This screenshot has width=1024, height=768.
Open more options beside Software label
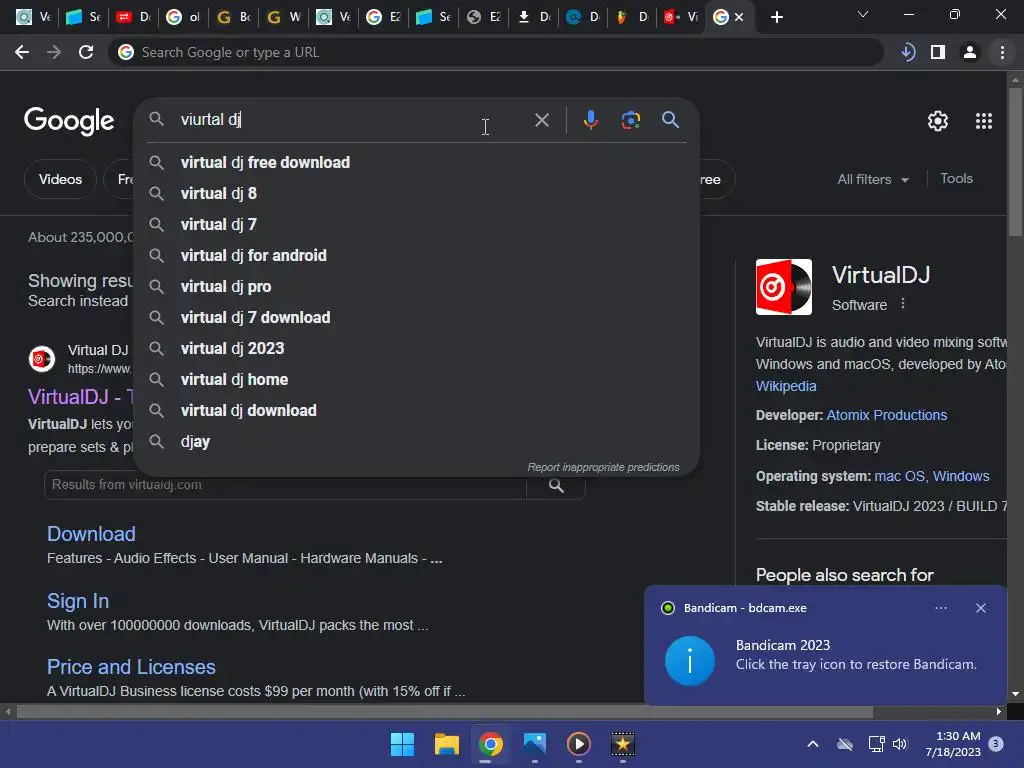(903, 304)
